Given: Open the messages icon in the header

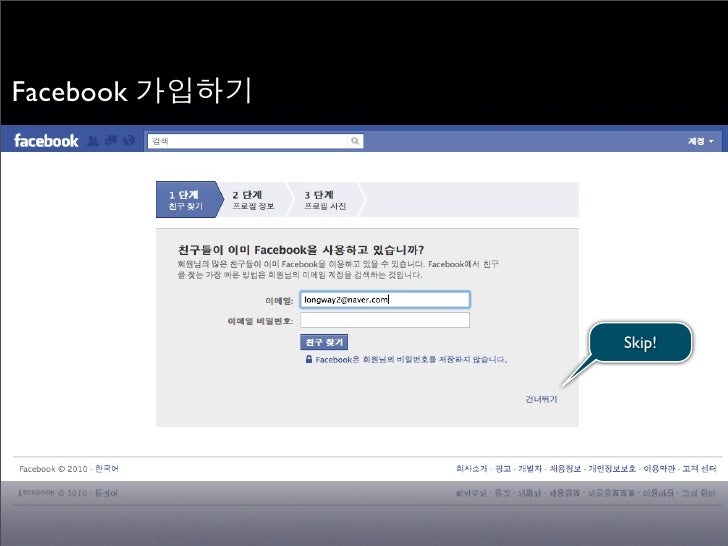Looking at the screenshot, I should tap(111, 140).
